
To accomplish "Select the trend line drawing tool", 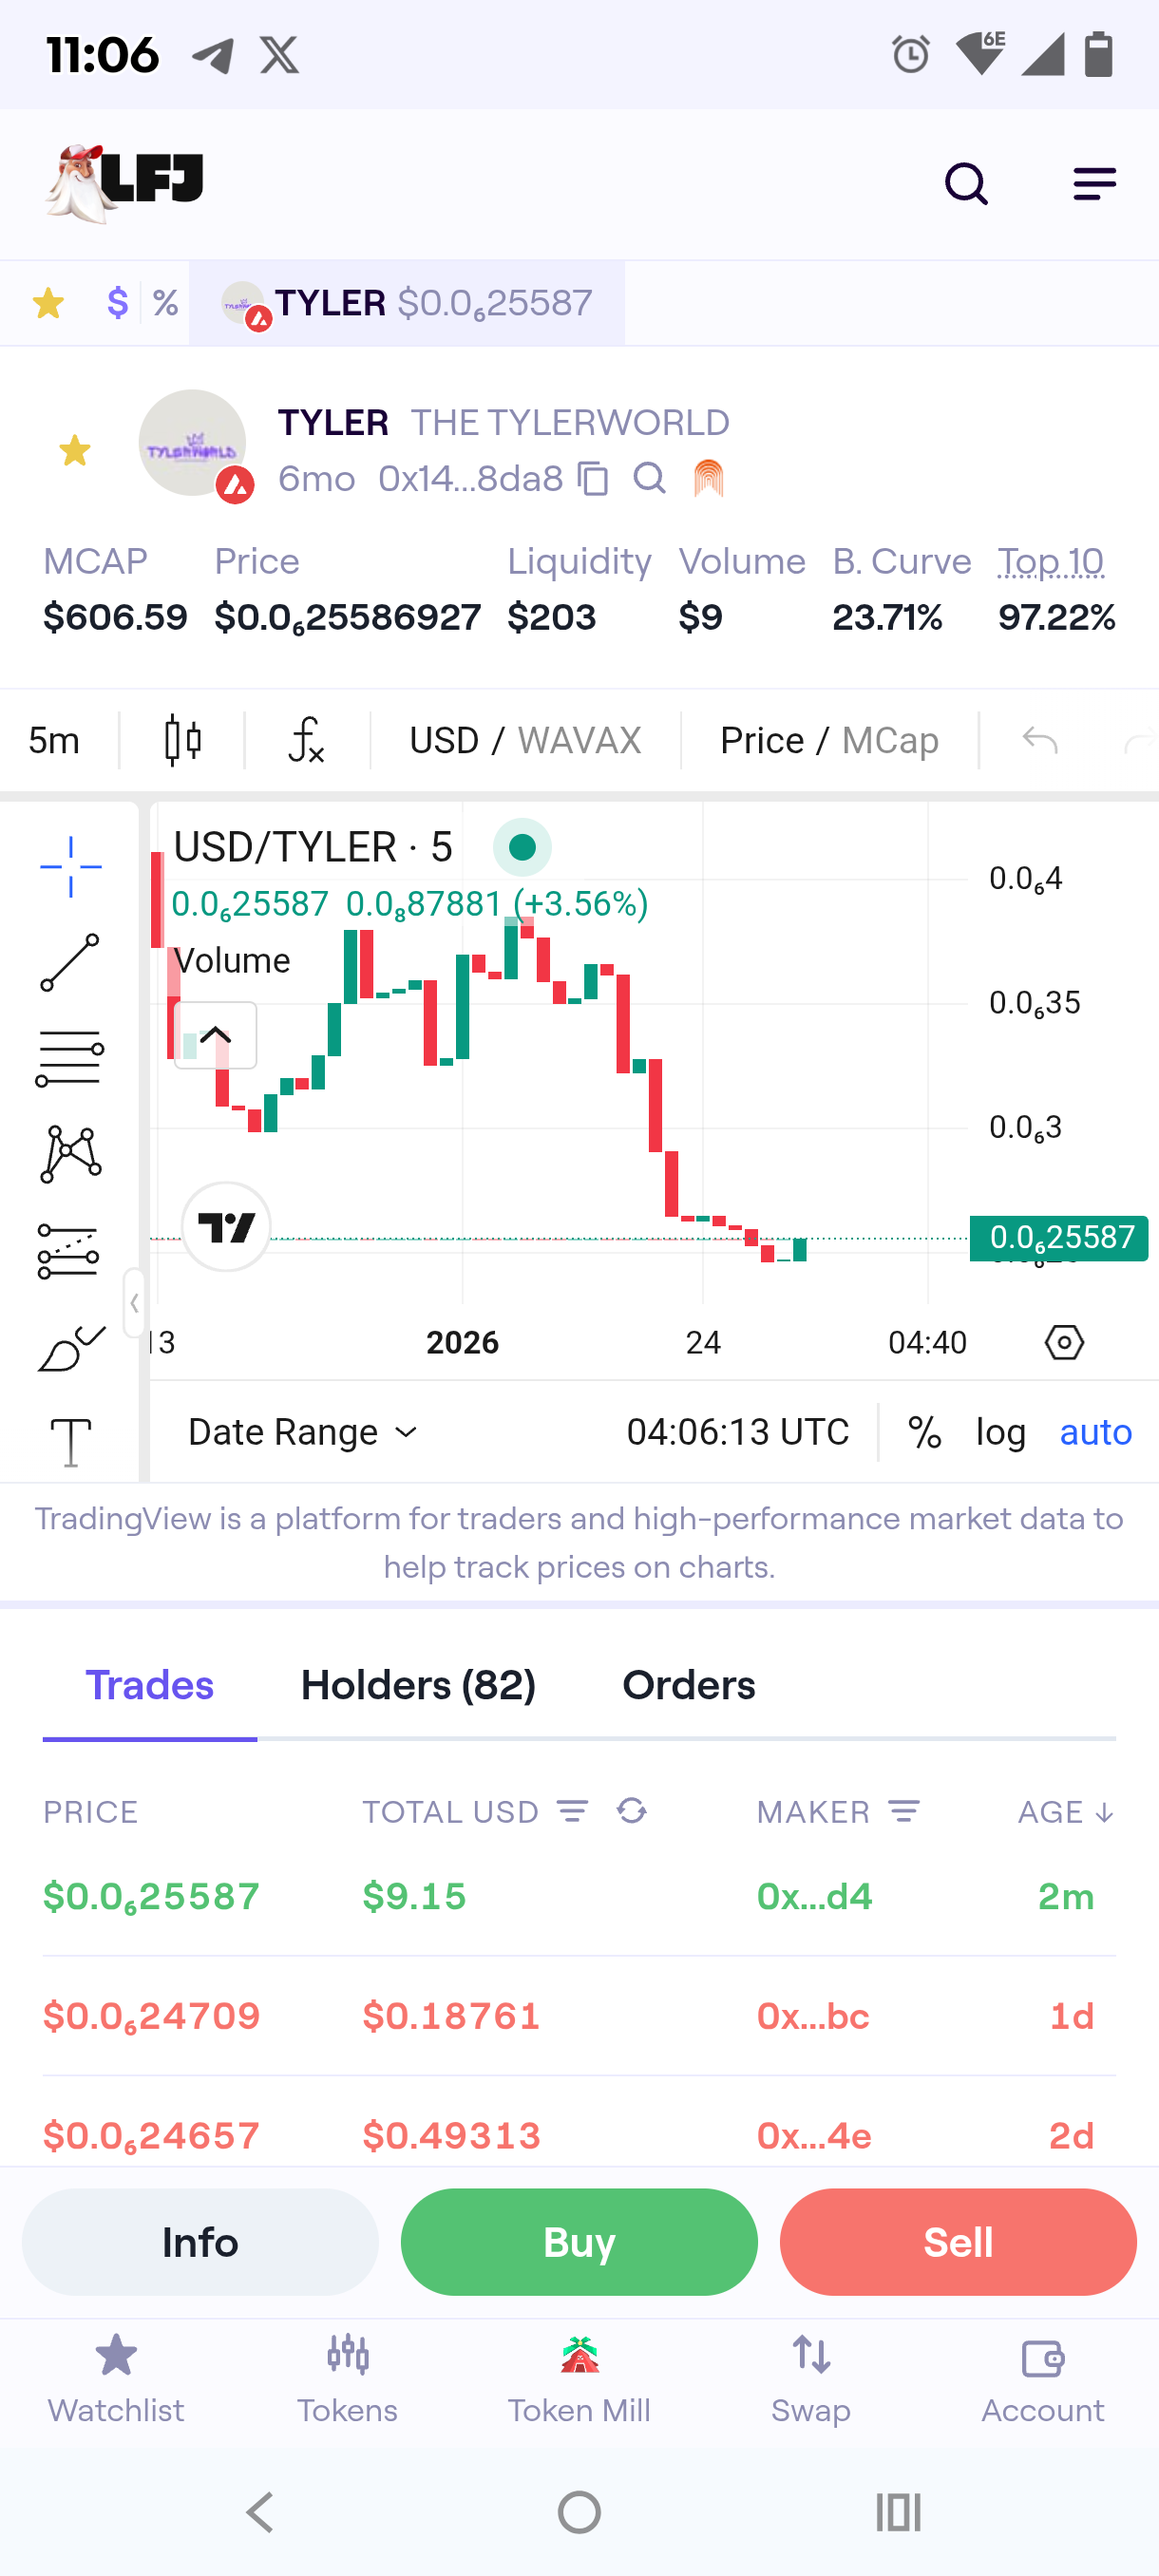I will 70,962.
